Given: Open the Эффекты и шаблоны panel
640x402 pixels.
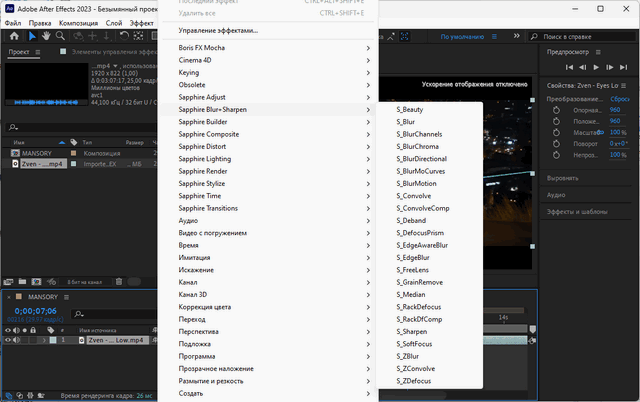Looking at the screenshot, I should (578, 212).
